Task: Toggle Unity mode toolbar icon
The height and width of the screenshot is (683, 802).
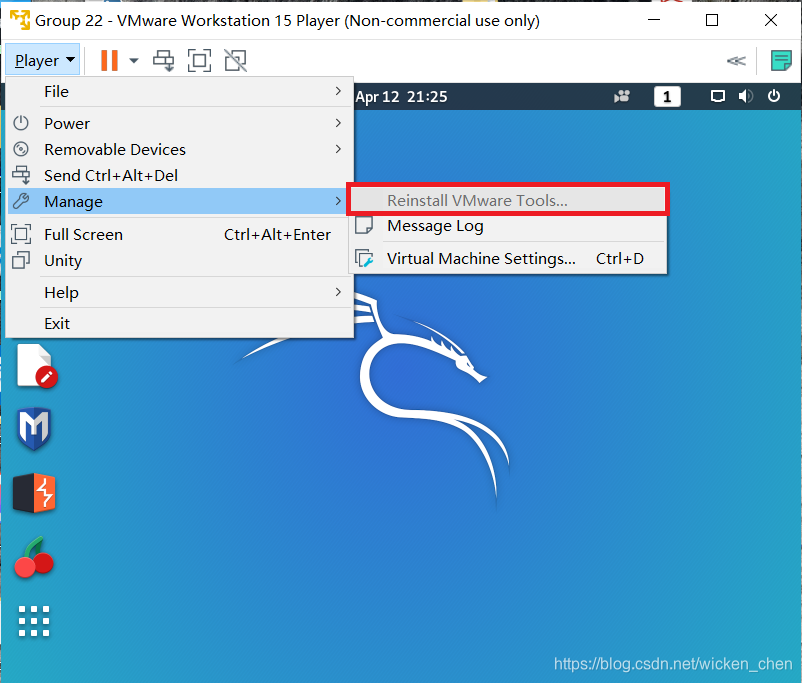Action: [235, 60]
